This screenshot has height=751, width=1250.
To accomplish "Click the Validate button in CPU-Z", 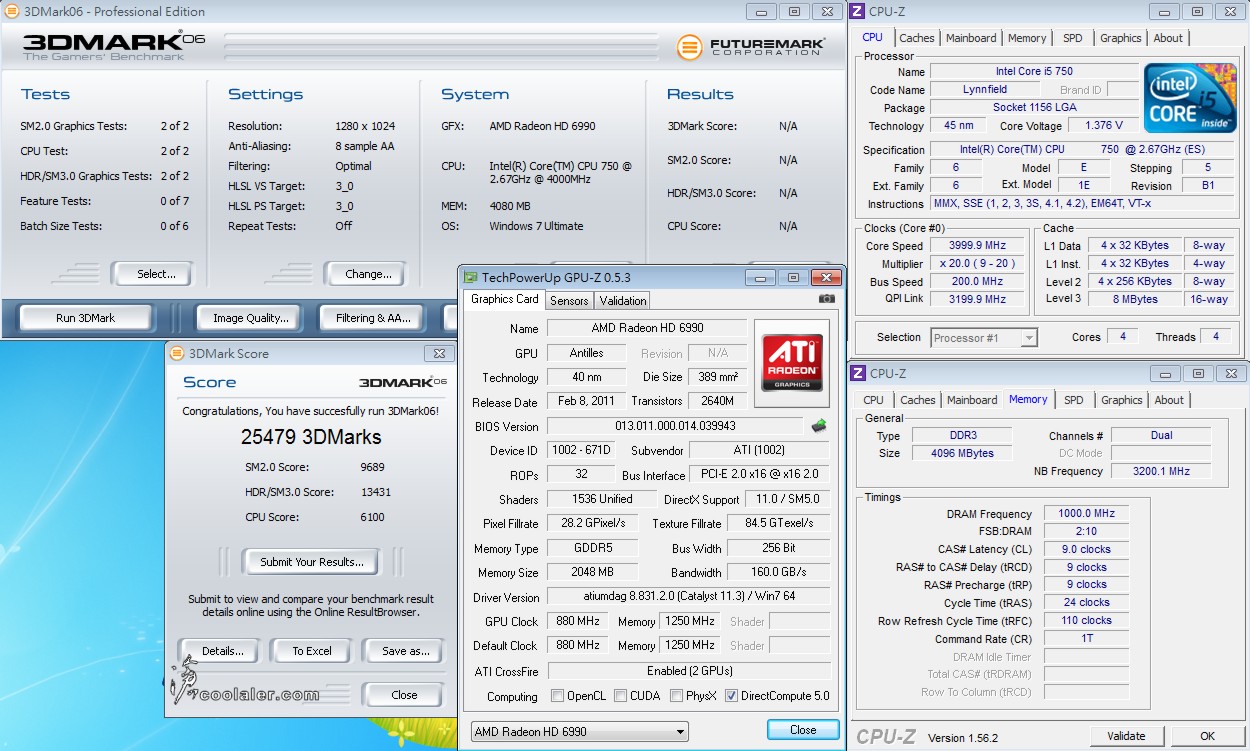I will [x=1126, y=736].
